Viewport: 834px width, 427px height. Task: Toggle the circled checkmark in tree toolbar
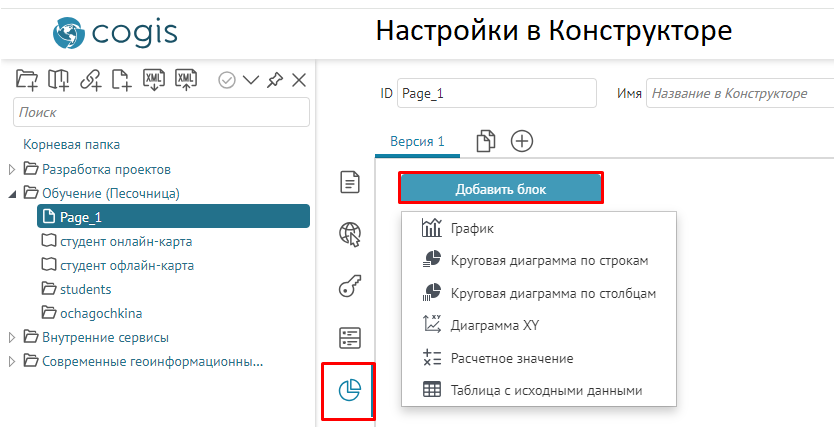tap(227, 80)
